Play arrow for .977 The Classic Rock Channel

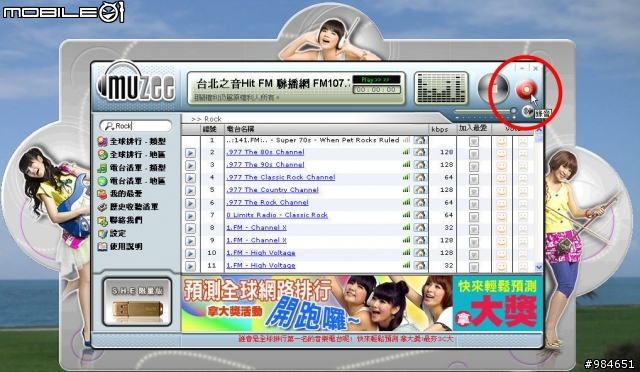[190, 178]
